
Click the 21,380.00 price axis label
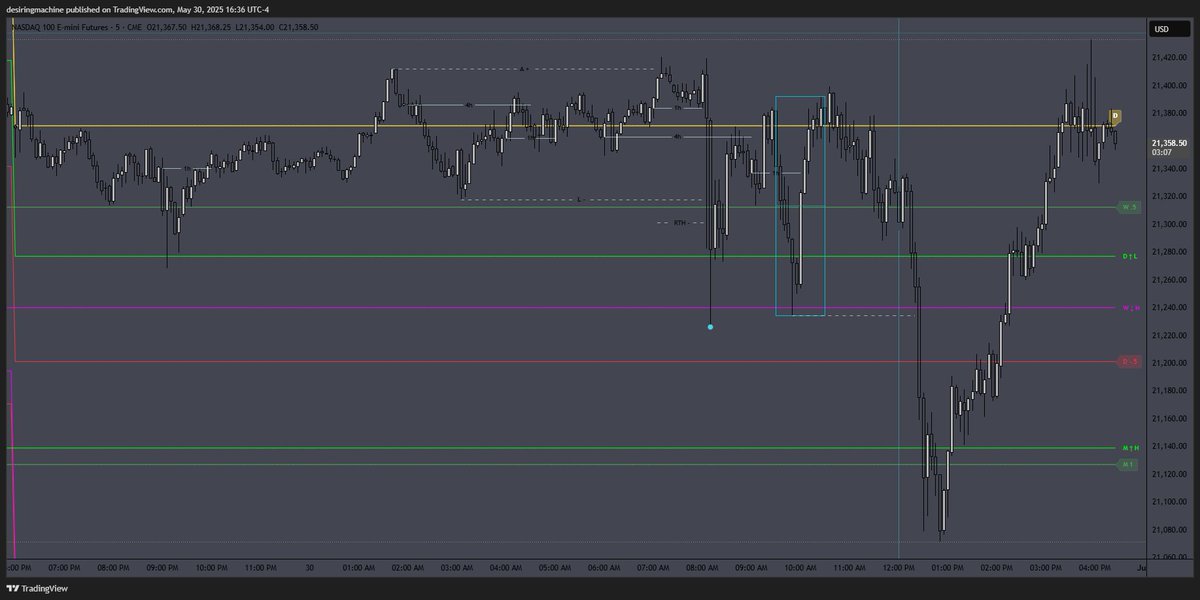coord(1170,114)
